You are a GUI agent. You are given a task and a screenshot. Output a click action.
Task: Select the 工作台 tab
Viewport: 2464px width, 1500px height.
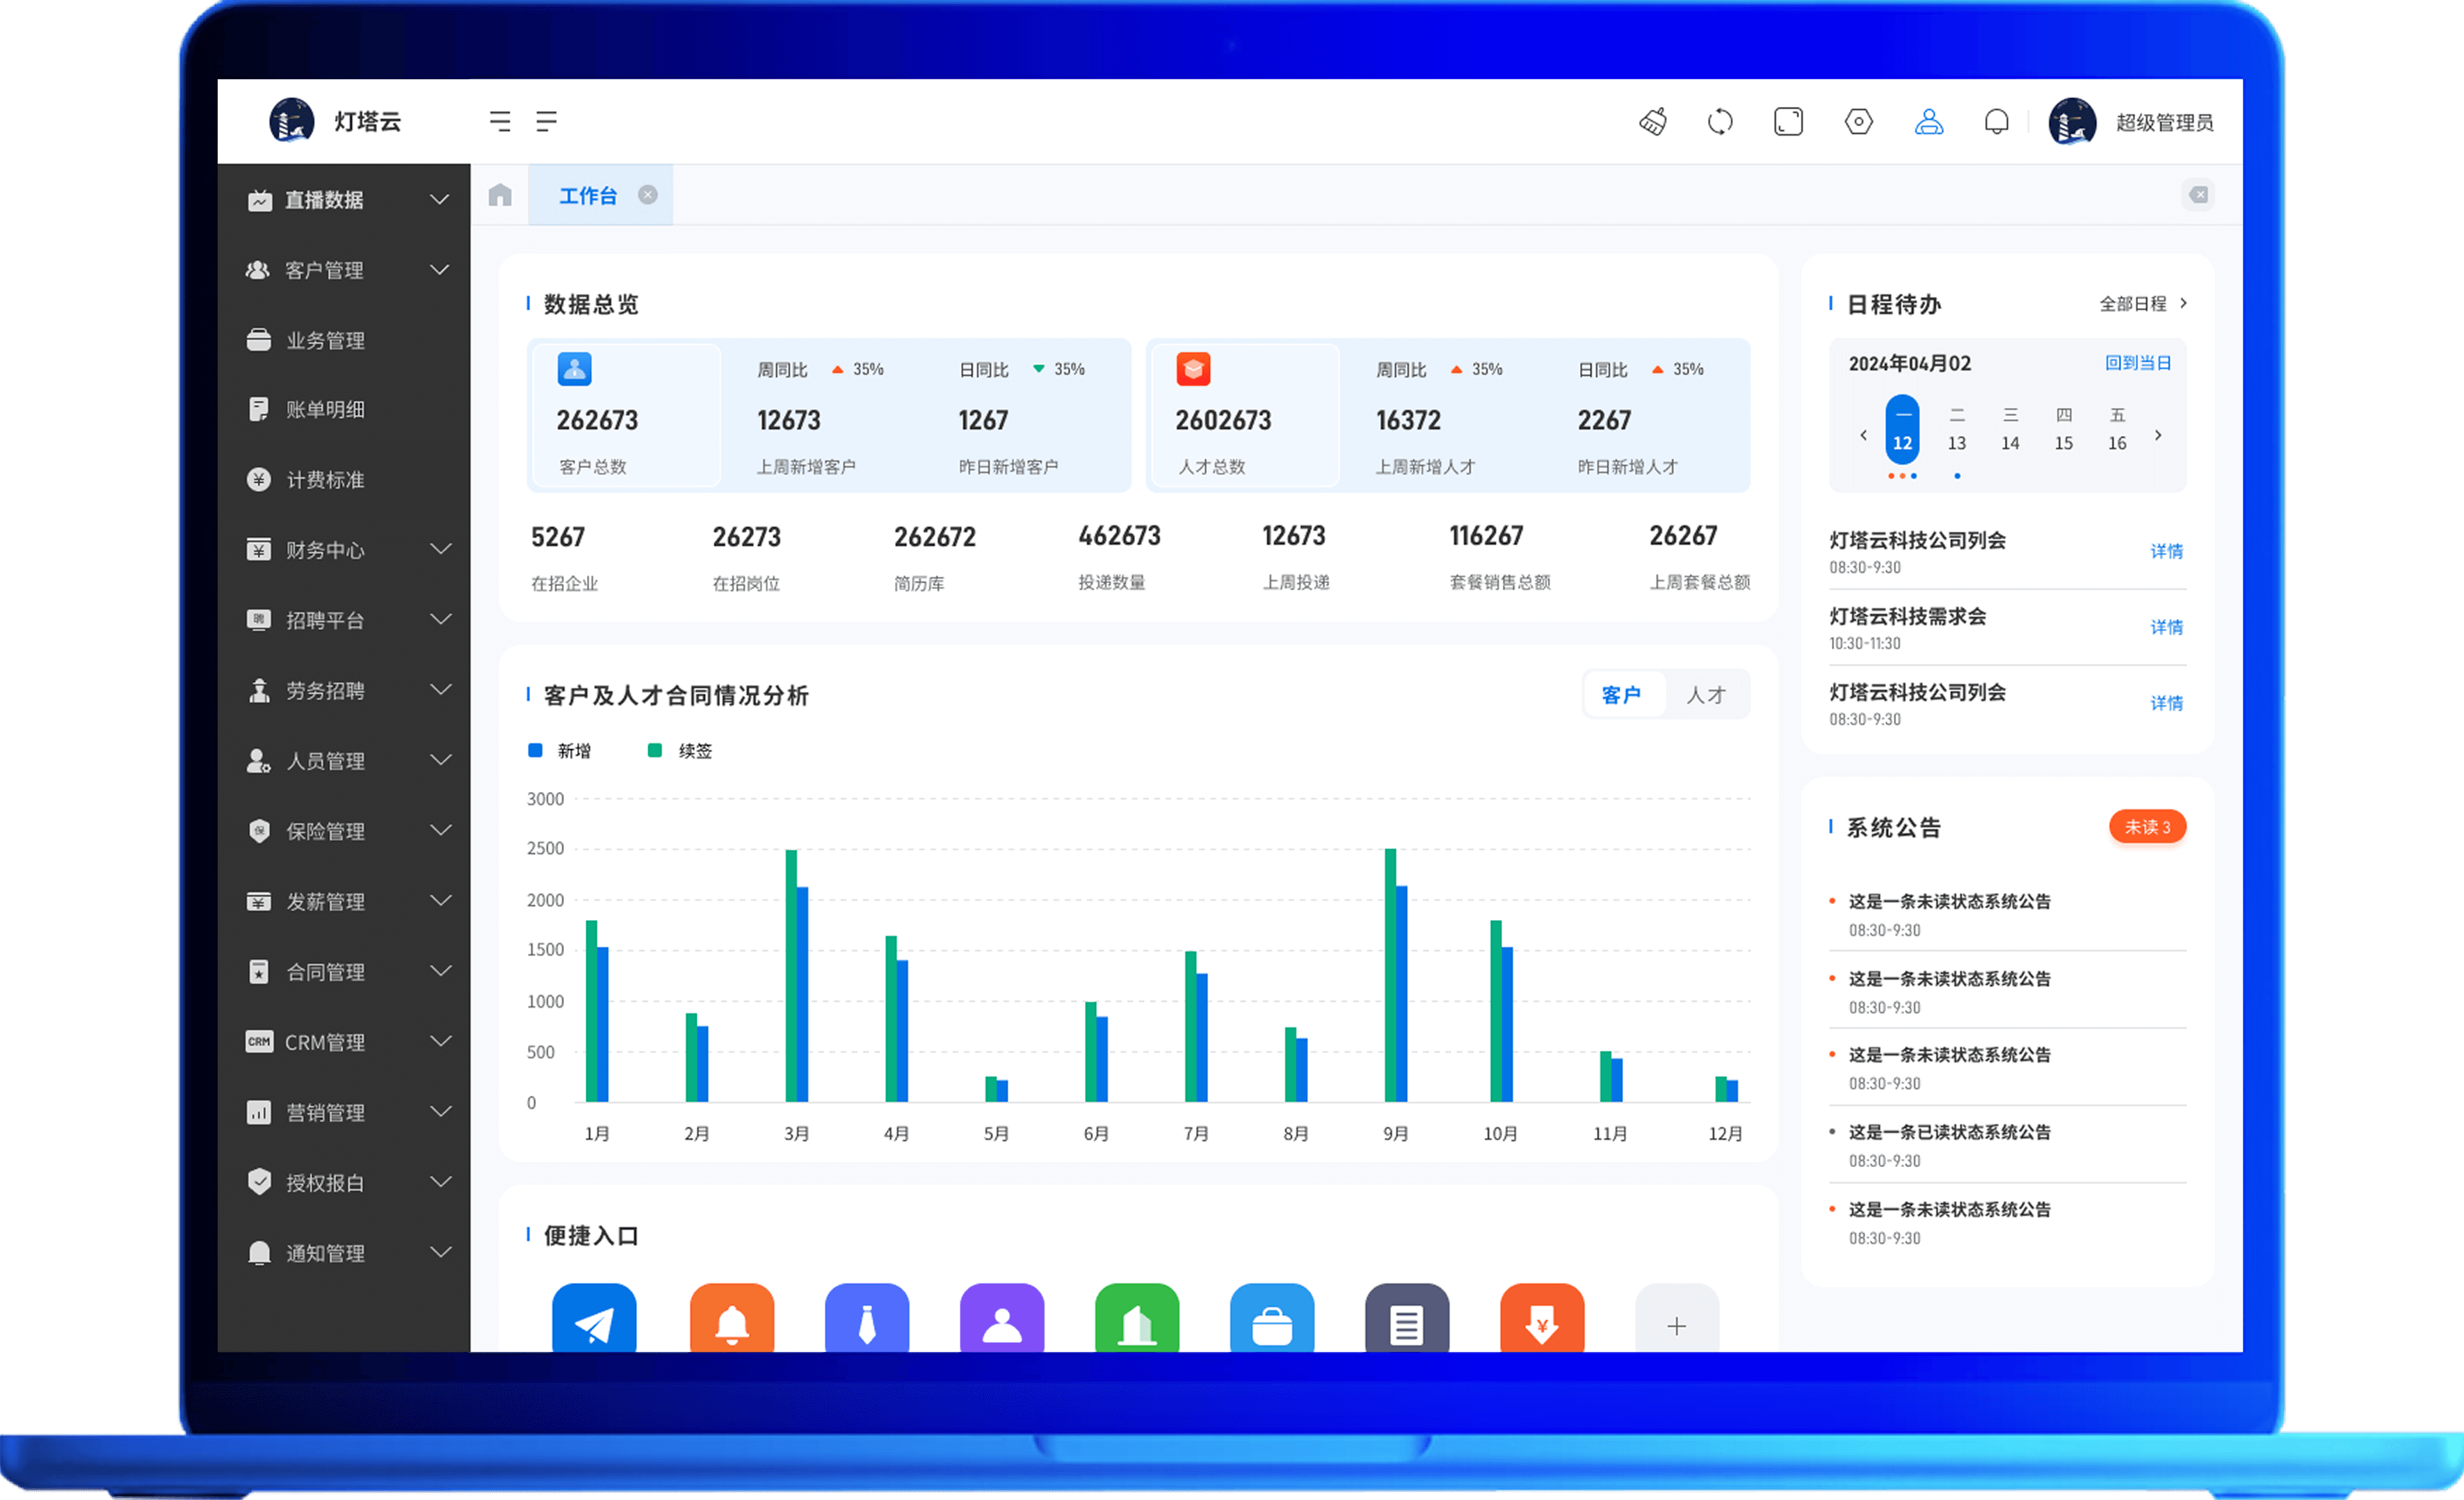(x=589, y=195)
